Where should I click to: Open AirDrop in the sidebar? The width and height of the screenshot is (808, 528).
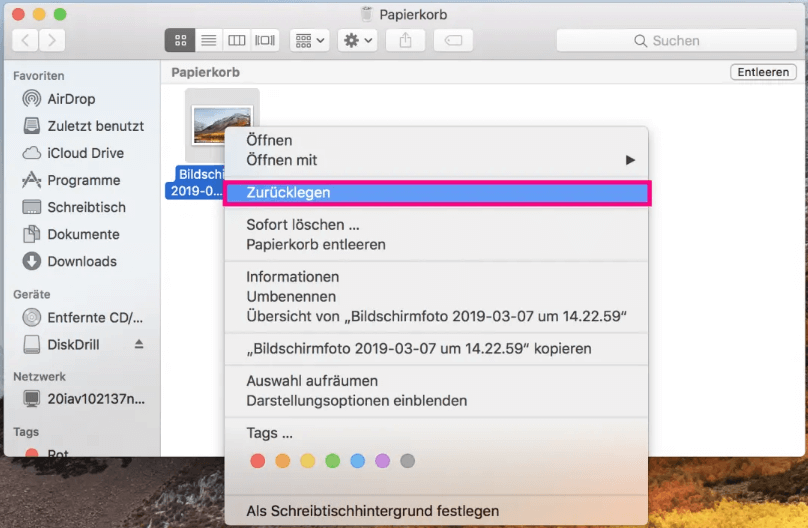click(x=71, y=99)
